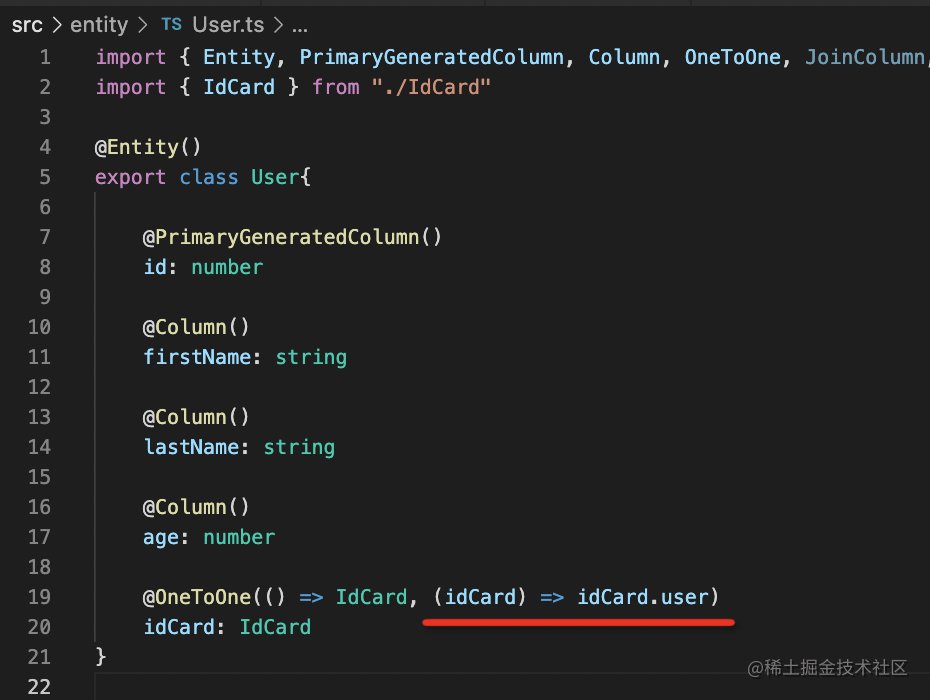The image size is (930, 700).
Task: Click the IdCard type on line 20
Action: coord(275,627)
